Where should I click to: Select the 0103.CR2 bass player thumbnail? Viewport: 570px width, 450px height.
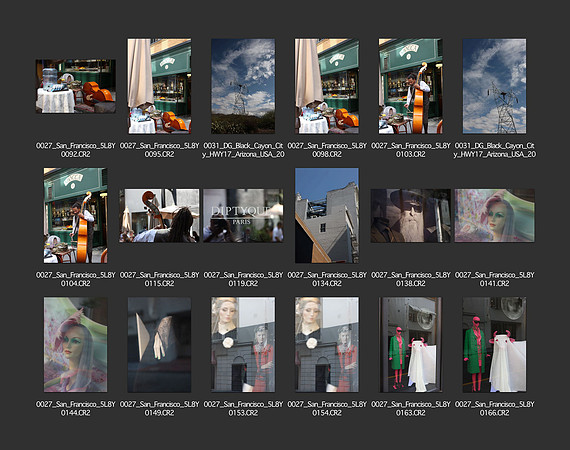point(411,86)
